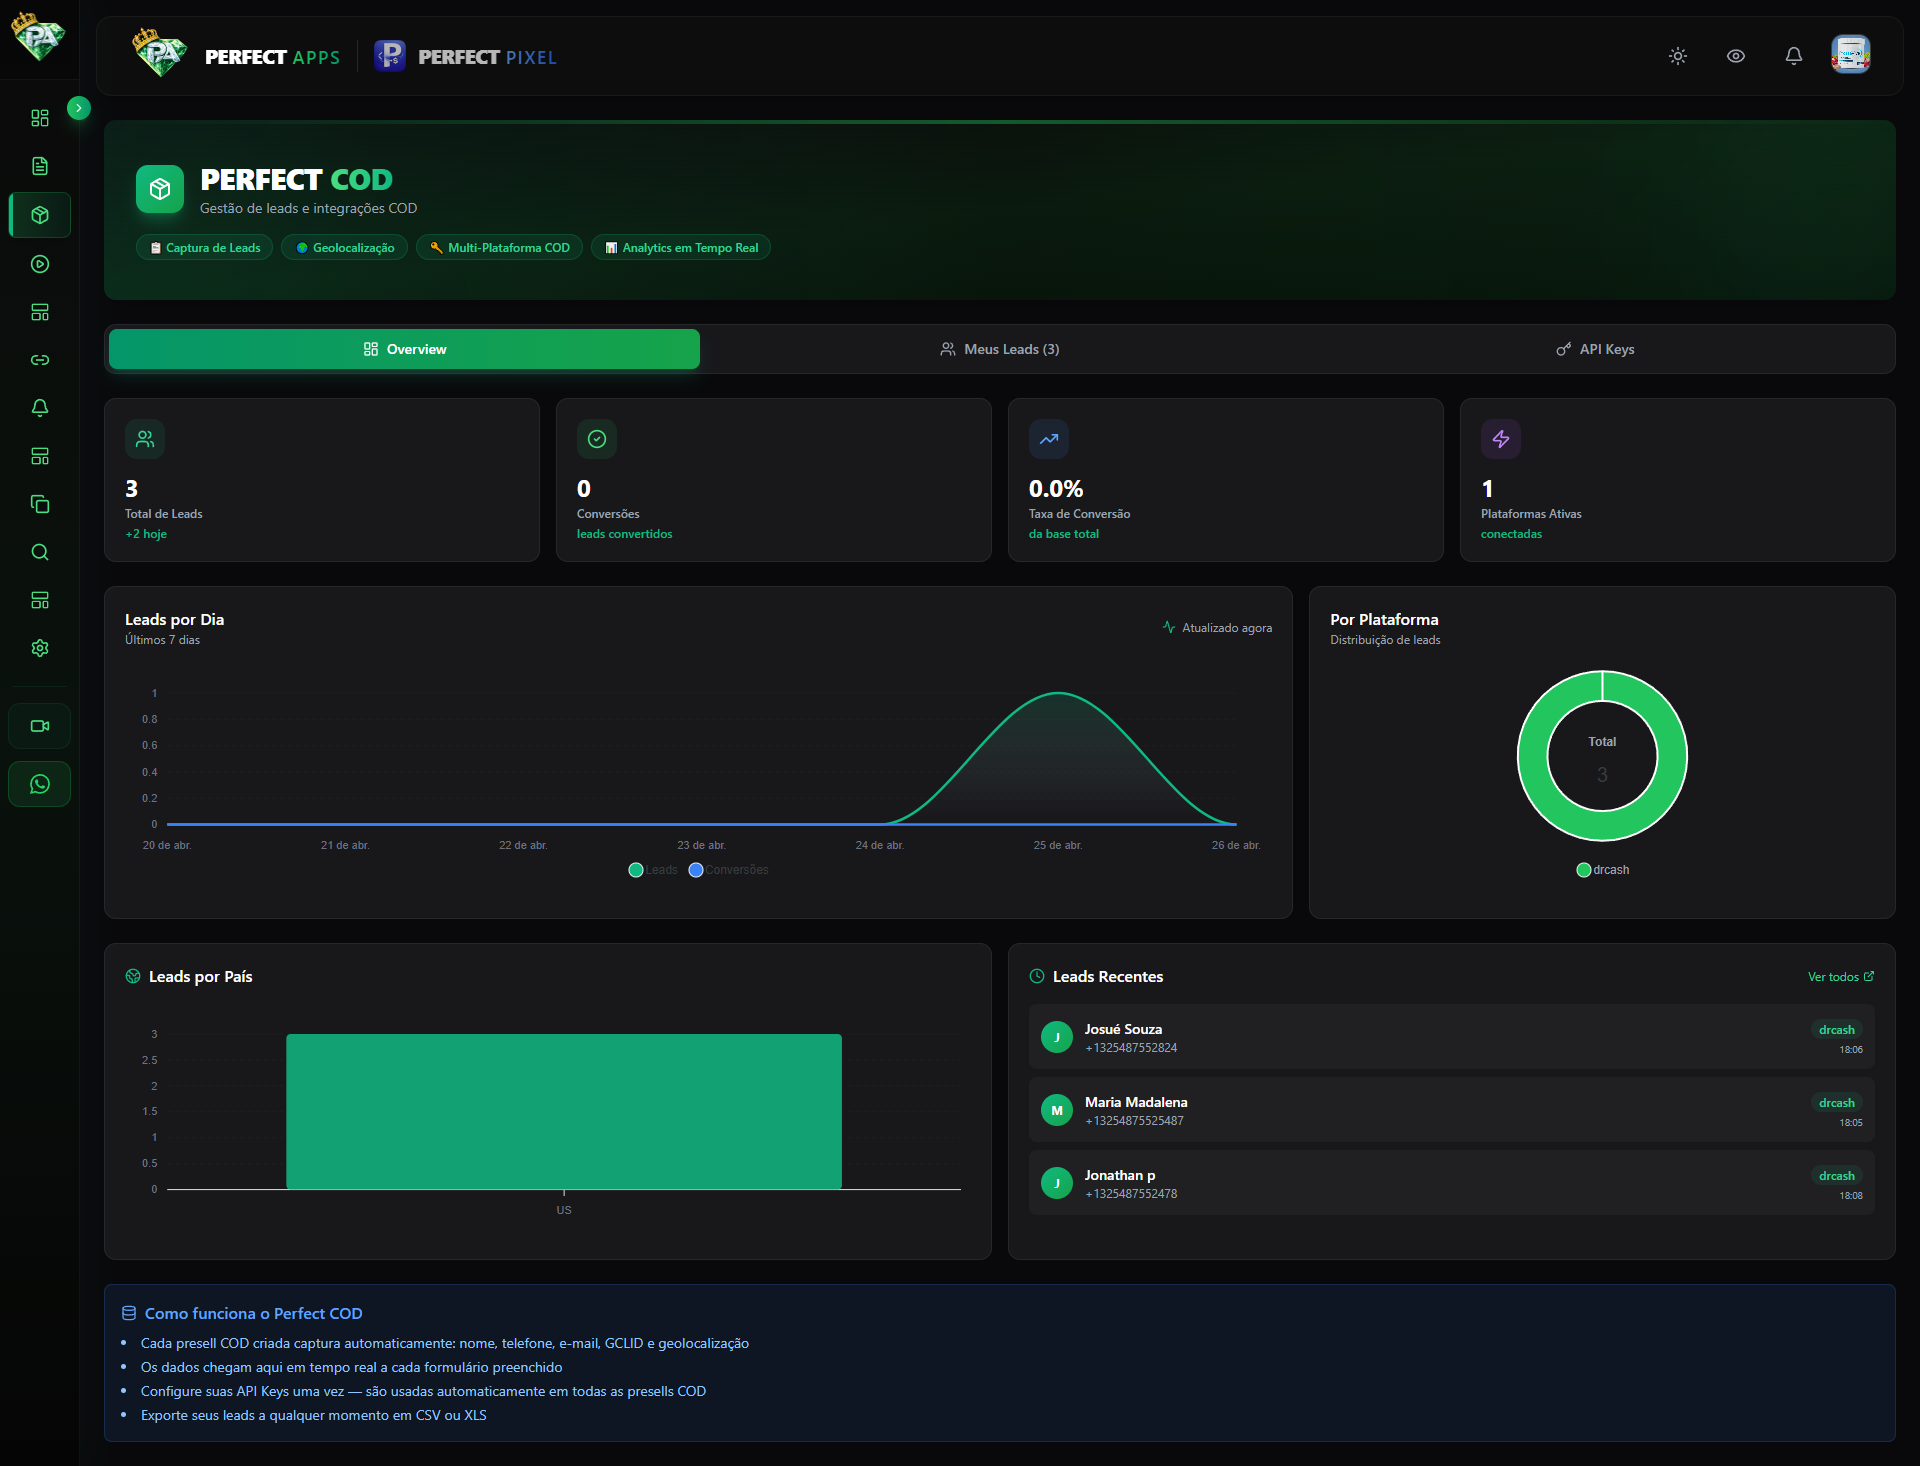Toggle the Conversões series in chart legend

click(729, 870)
